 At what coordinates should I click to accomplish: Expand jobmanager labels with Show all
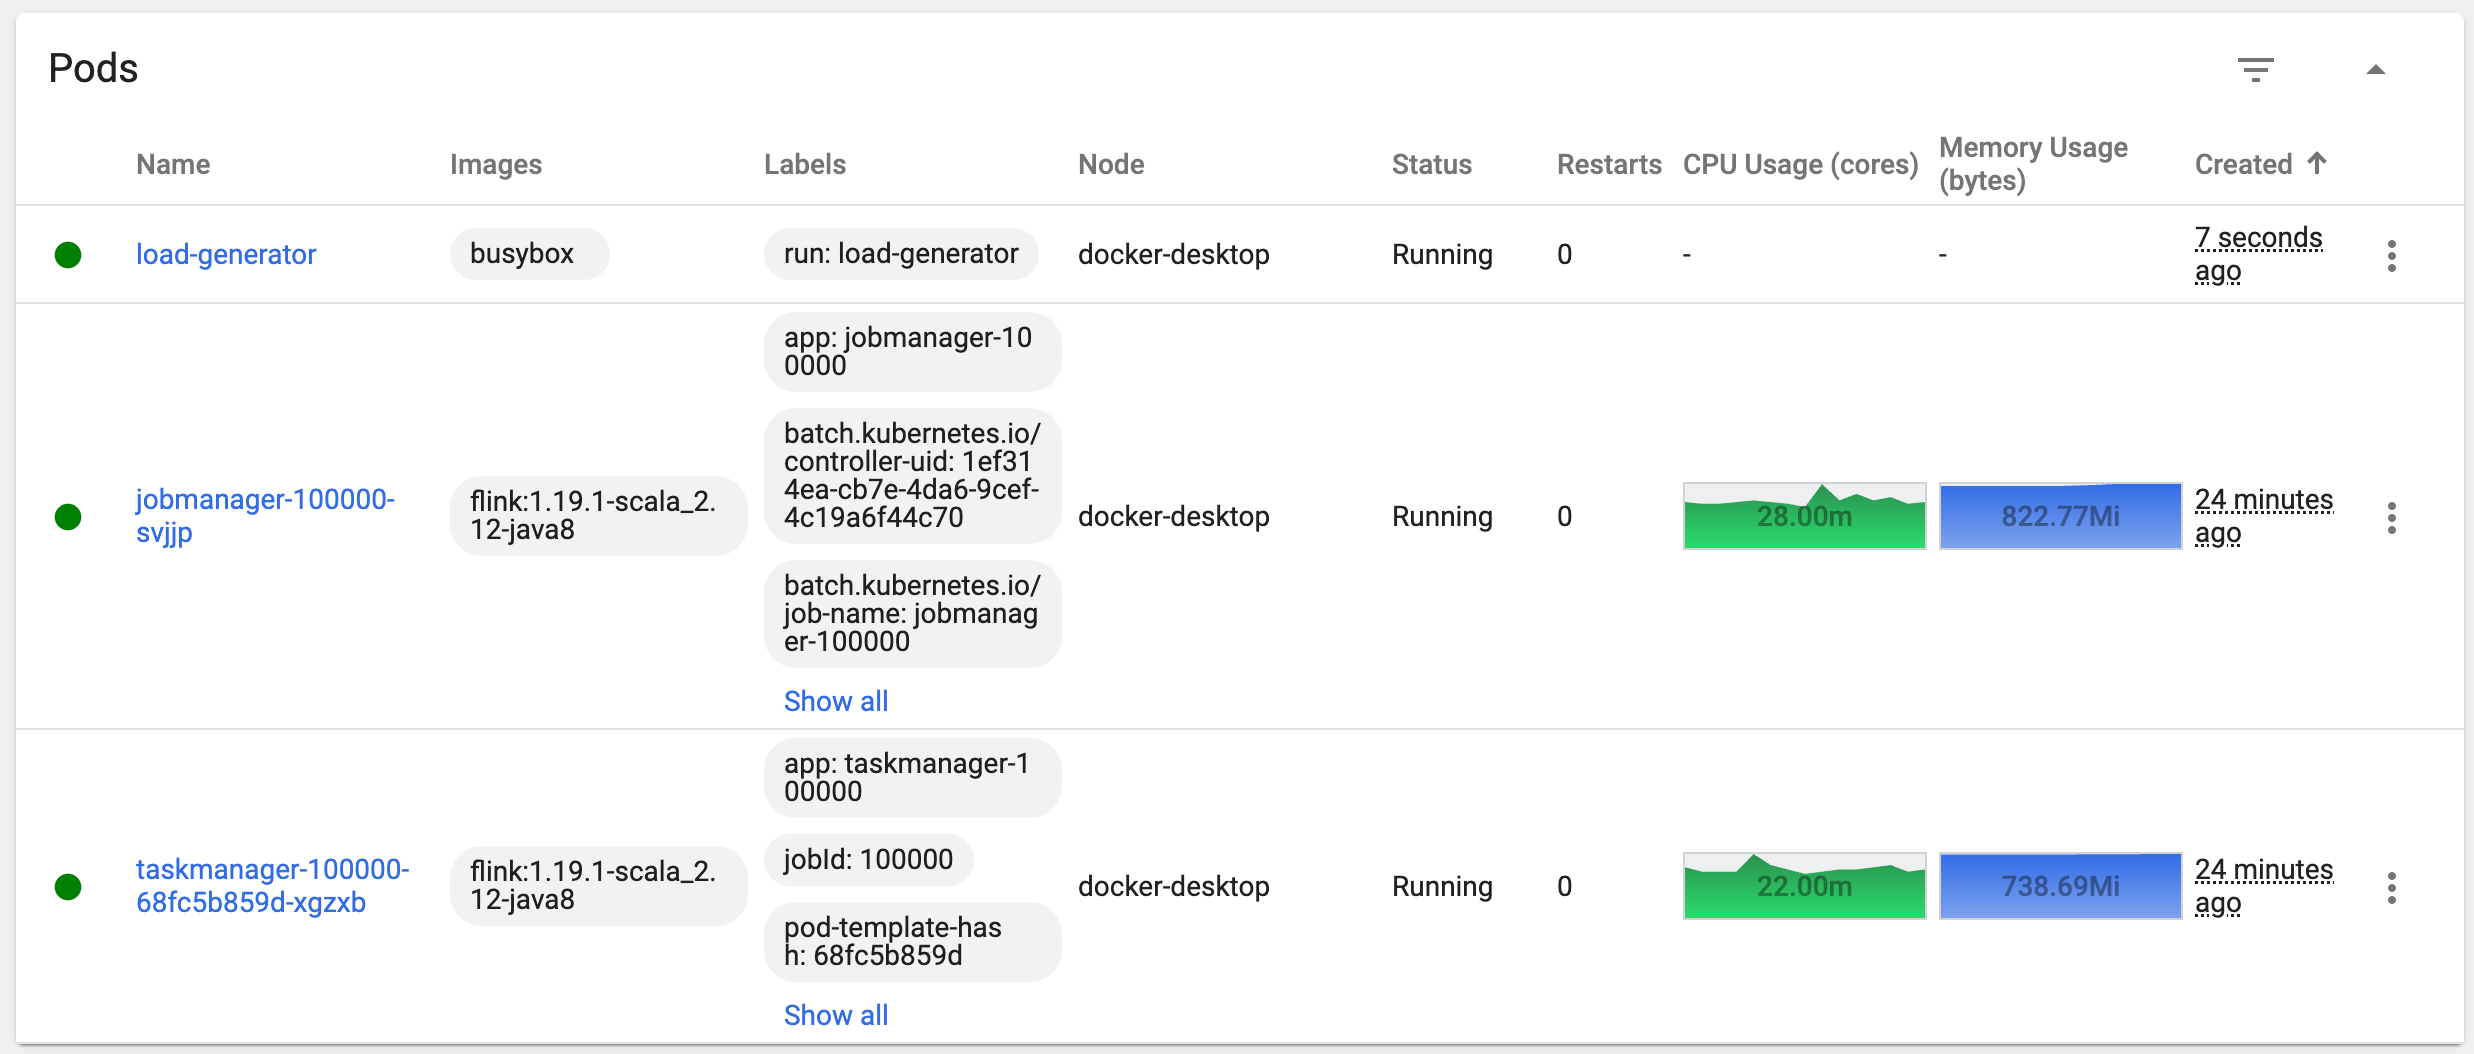[836, 701]
